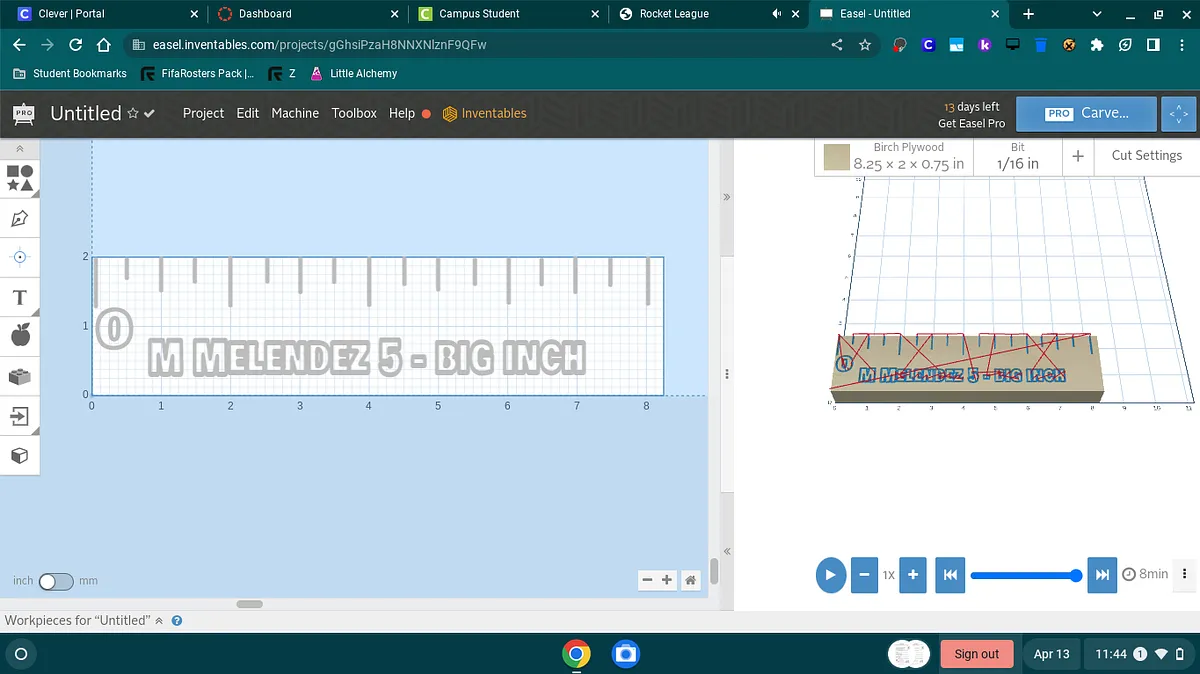Click the Birch Plywood material swatch
The image size is (1200, 674).
coord(836,157)
